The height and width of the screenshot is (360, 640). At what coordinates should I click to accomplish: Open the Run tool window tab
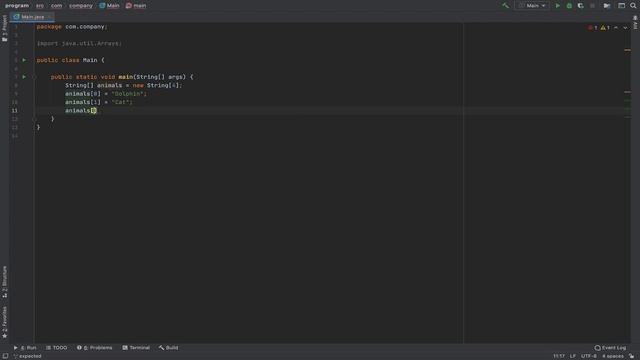click(25, 348)
